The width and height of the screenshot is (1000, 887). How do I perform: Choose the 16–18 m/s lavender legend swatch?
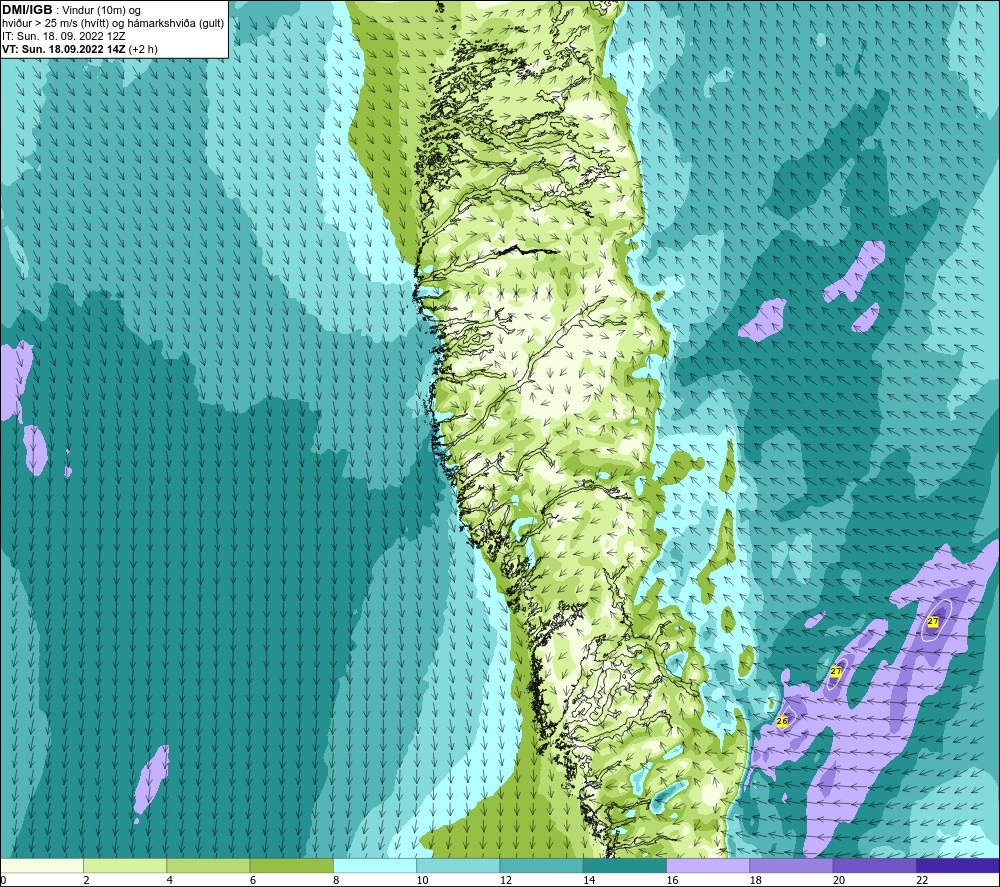pyautogui.click(x=708, y=865)
